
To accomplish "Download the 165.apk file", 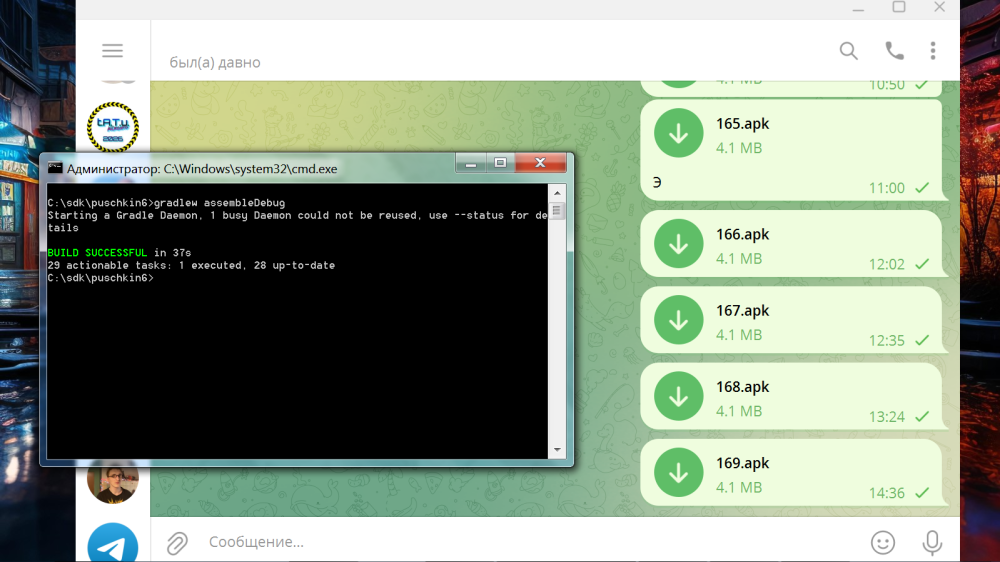I will point(679,133).
